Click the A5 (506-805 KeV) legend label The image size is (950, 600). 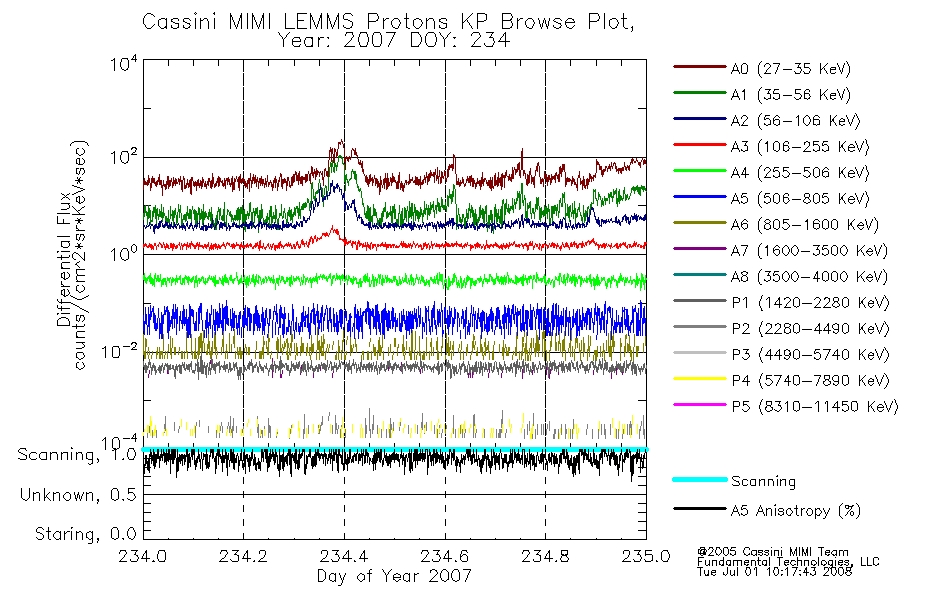[800, 199]
